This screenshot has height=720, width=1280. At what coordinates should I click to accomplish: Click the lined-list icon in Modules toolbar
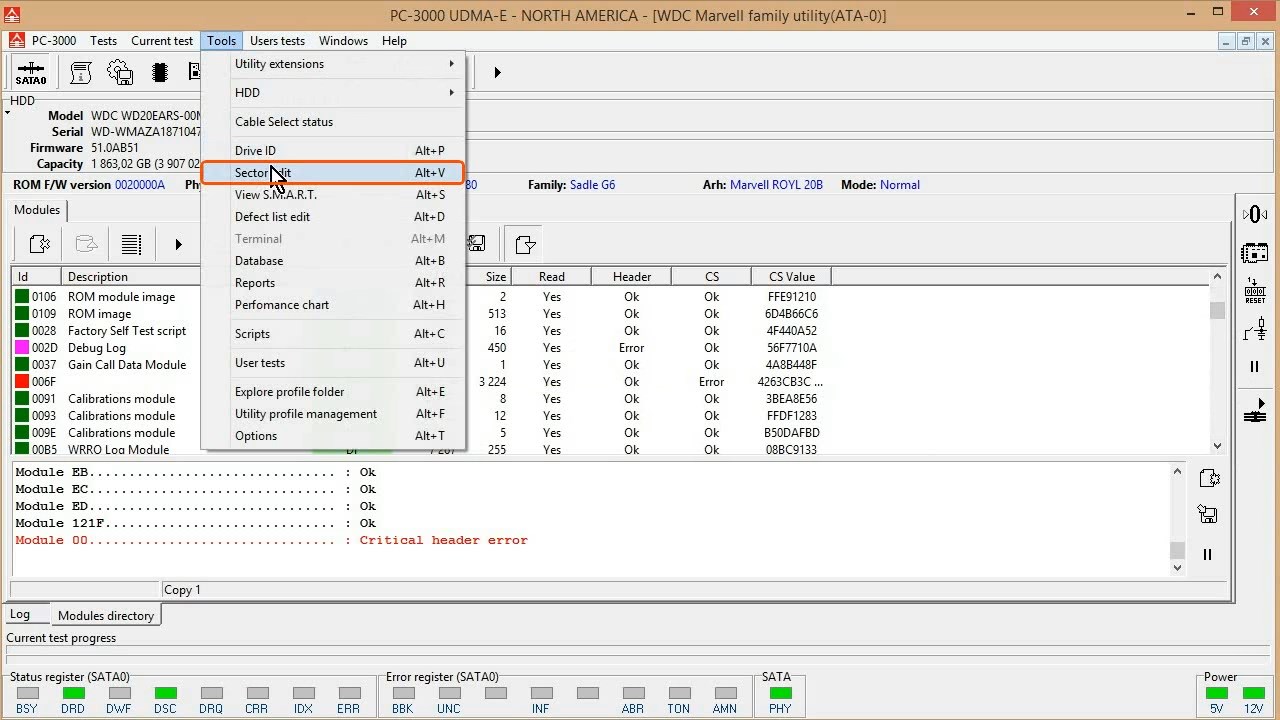[x=131, y=244]
